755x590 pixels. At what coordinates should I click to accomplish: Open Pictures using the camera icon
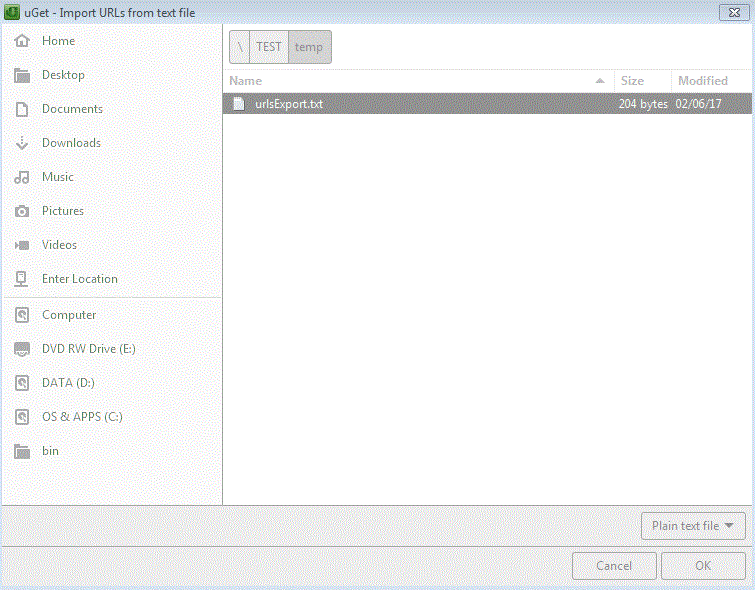(22, 211)
